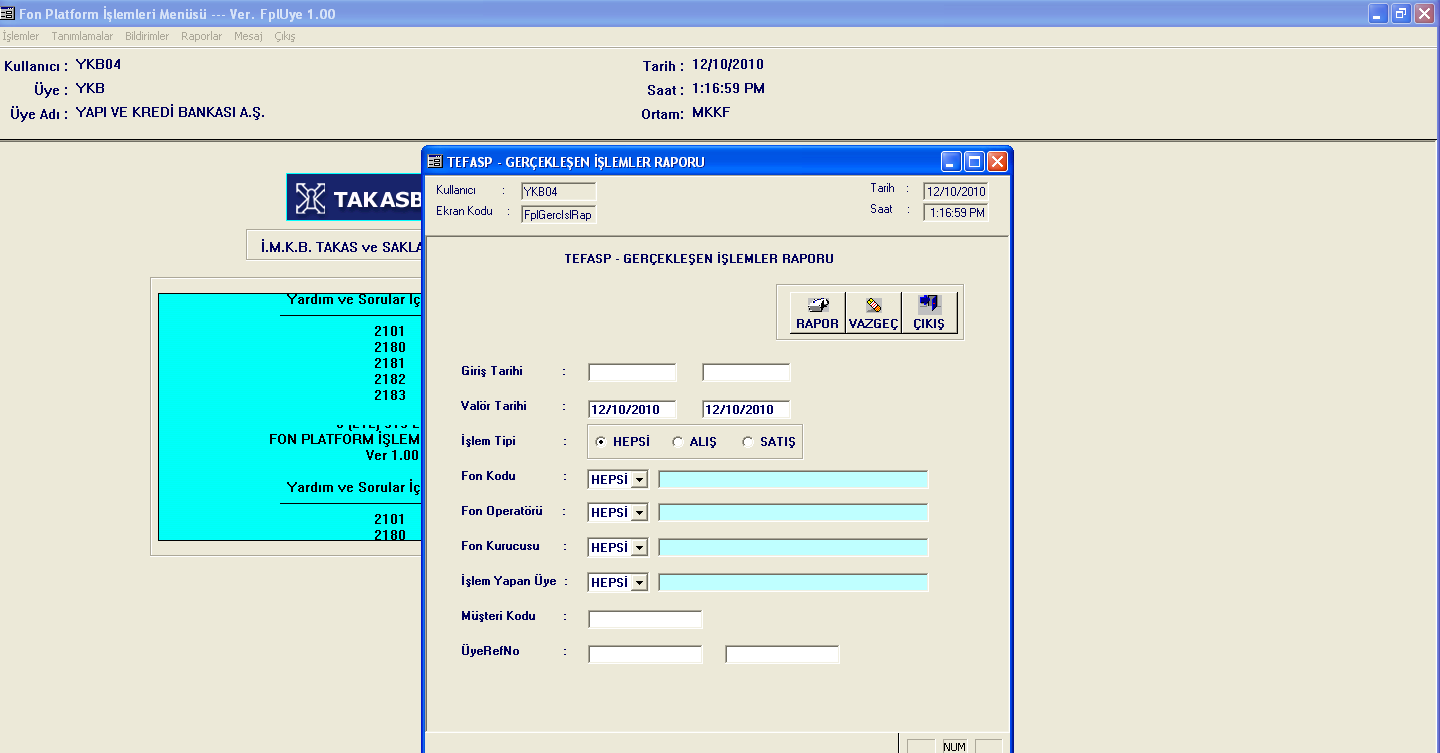The image size is (1440, 753).
Task: Click the number 2182 in the cyan panel
Action: click(x=390, y=379)
